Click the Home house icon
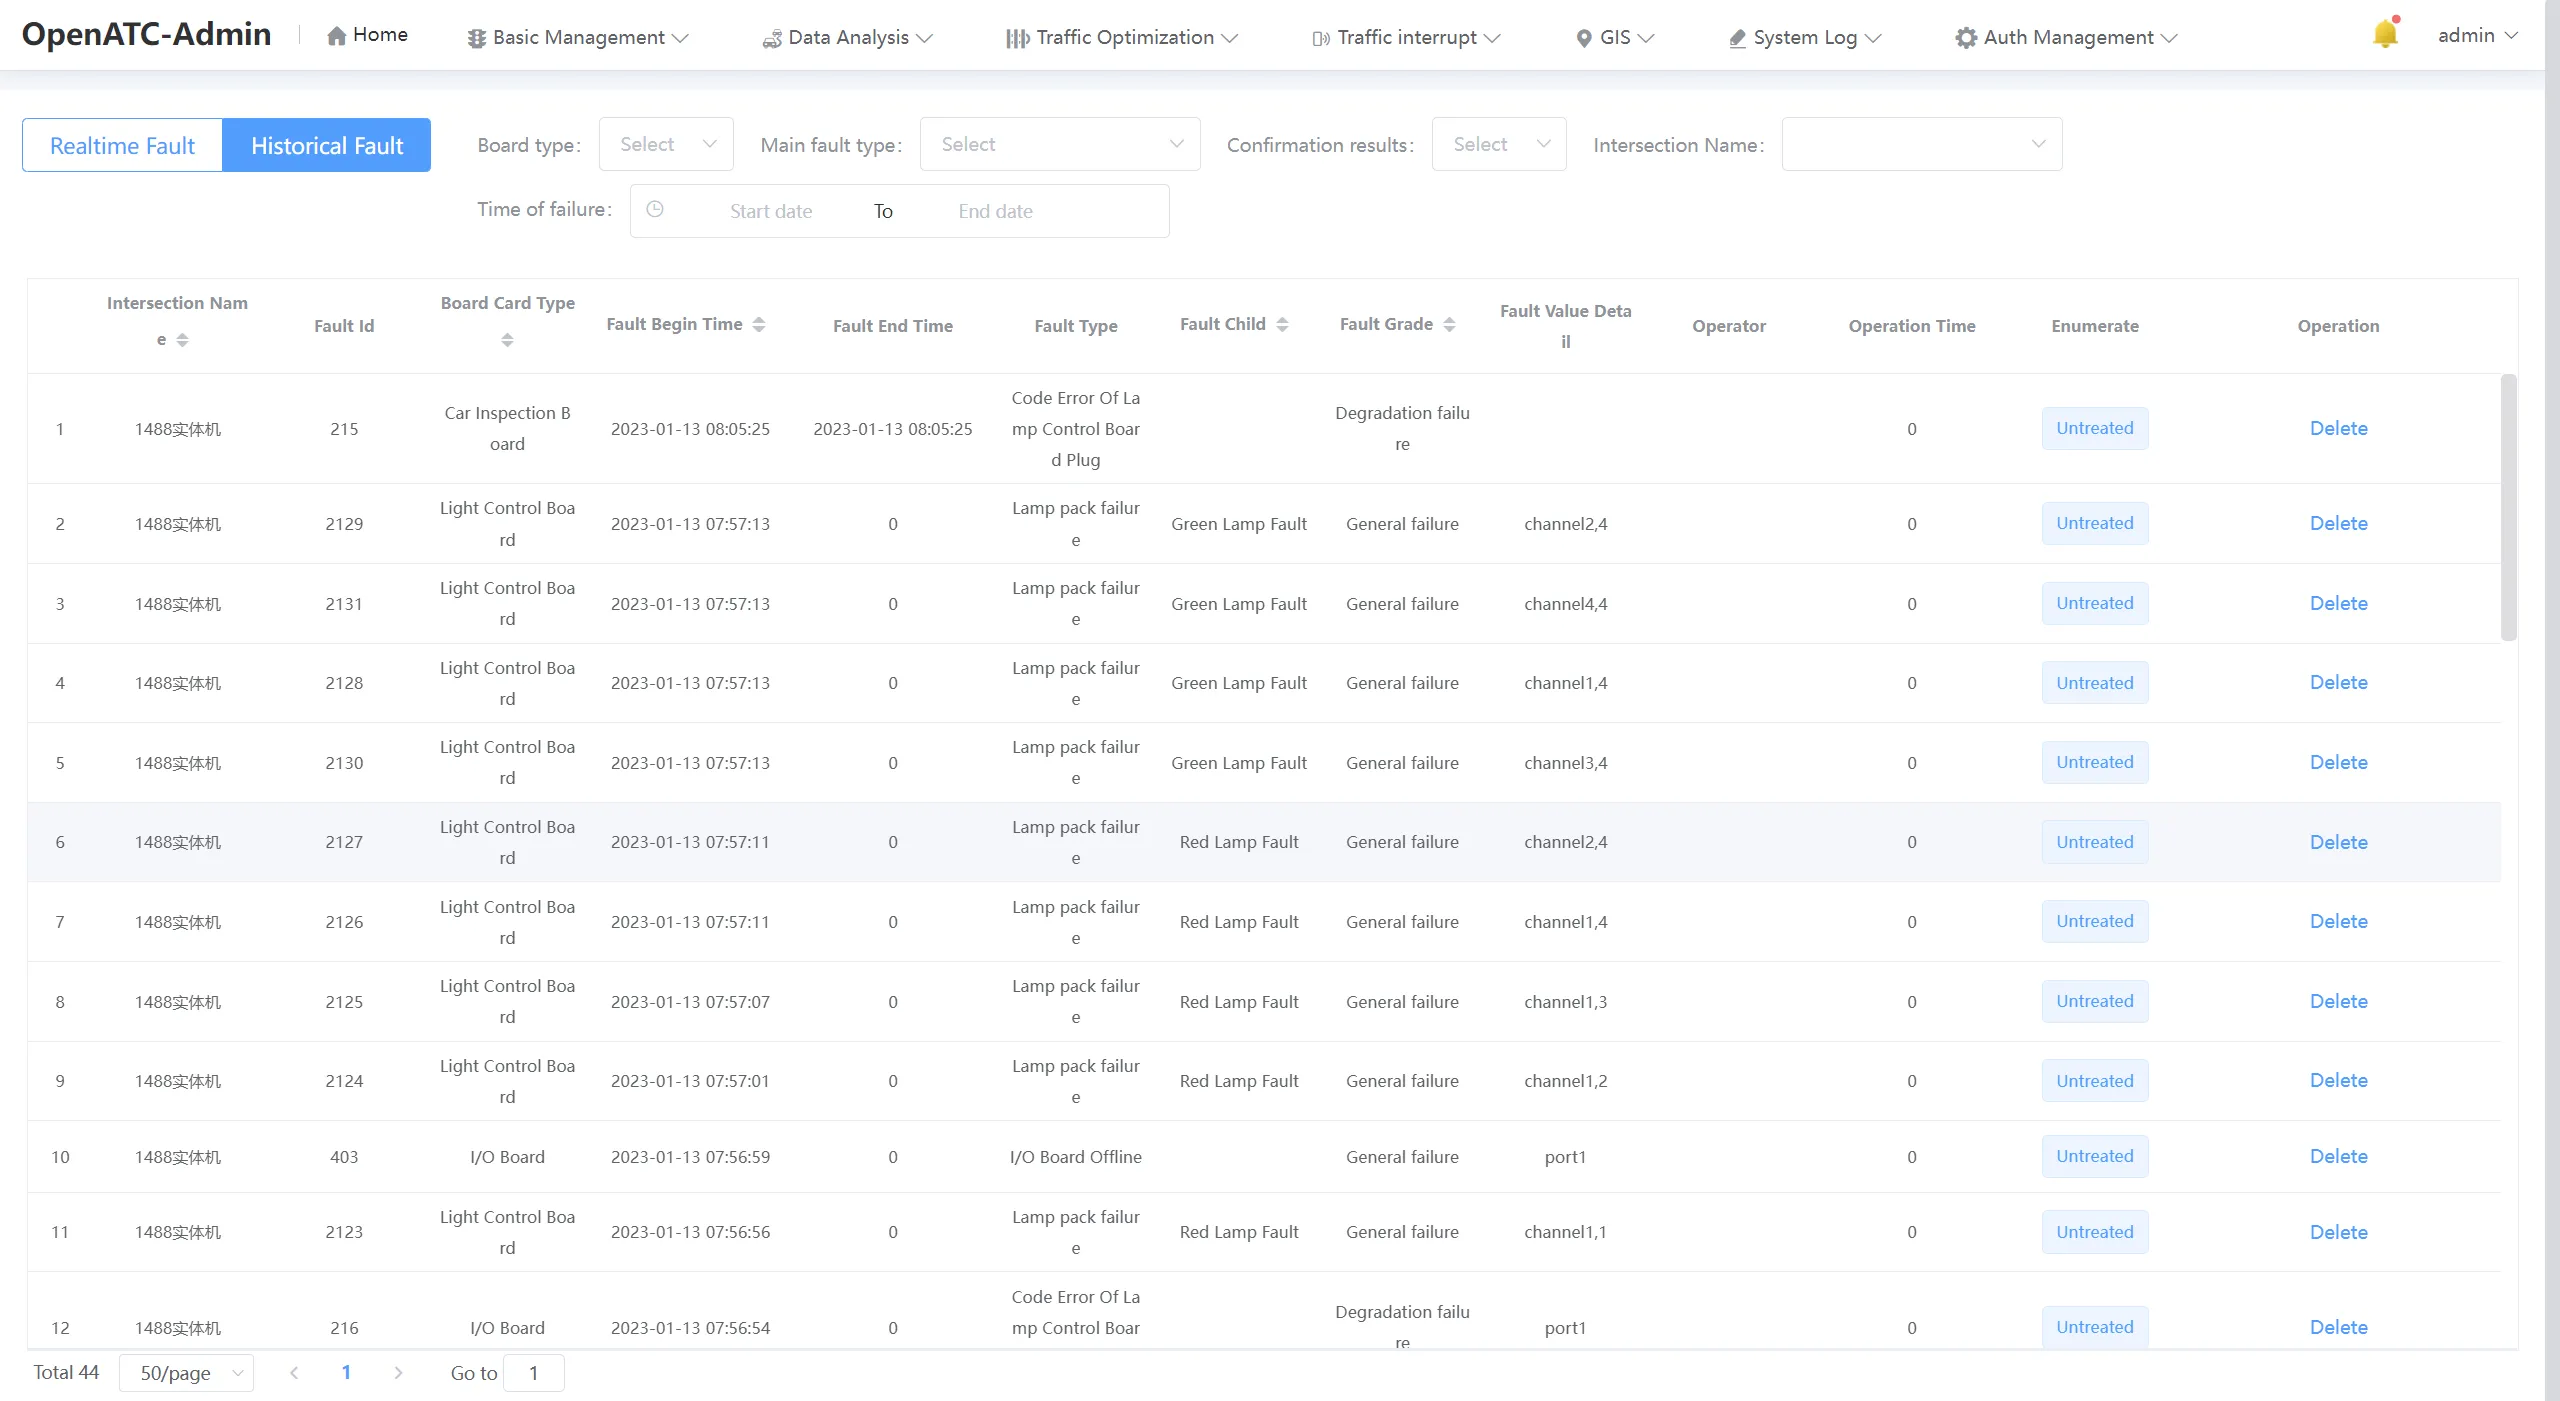Screen dimensions: 2560x1401 coord(336,36)
